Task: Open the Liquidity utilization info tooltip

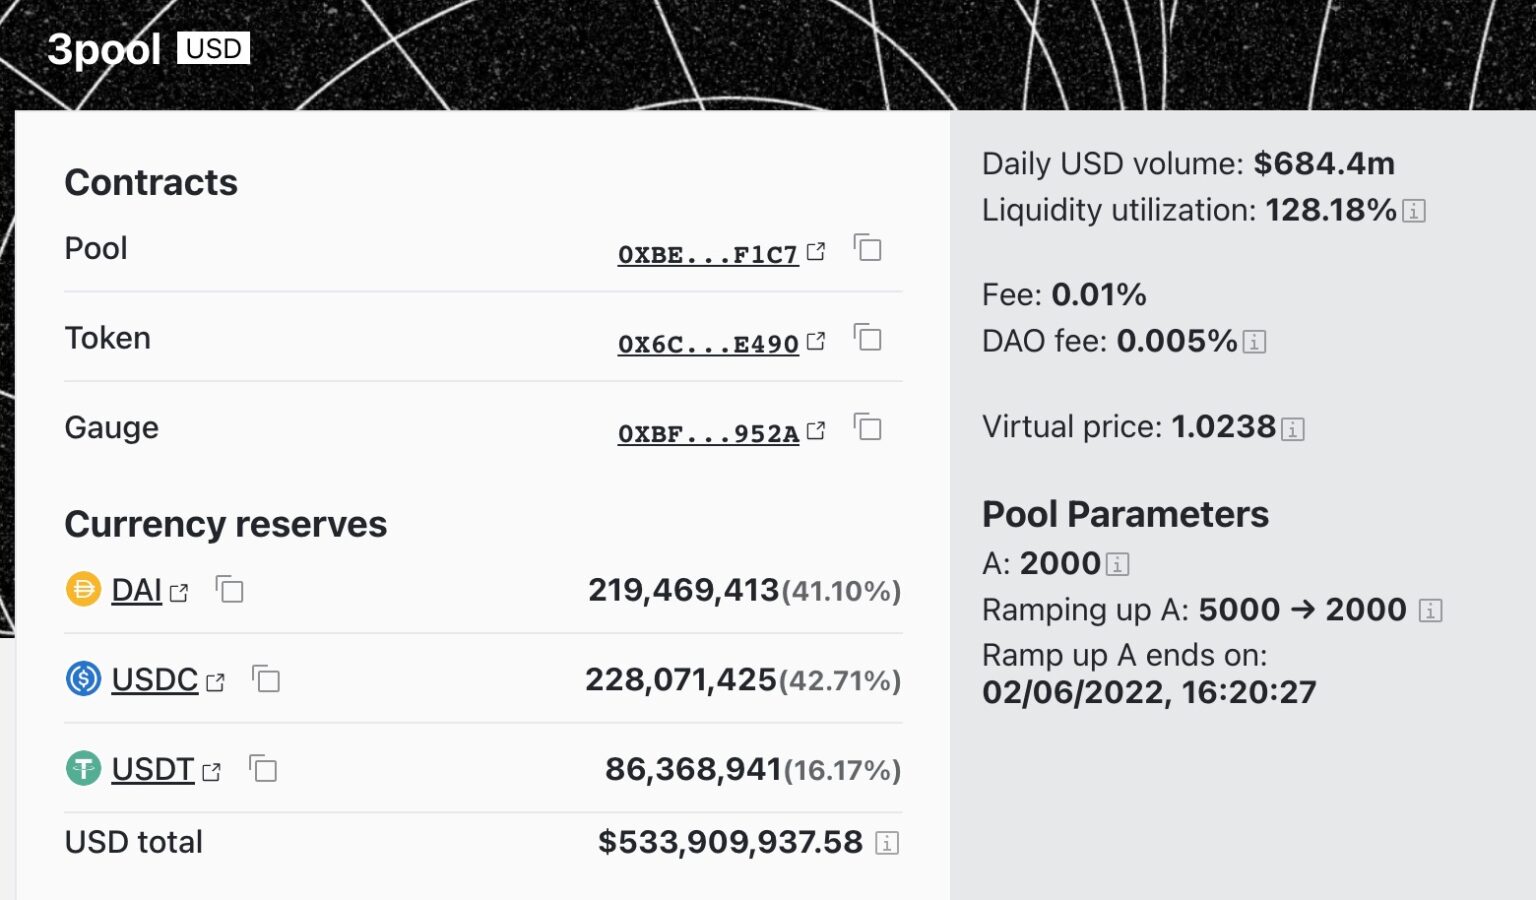Action: tap(1414, 211)
